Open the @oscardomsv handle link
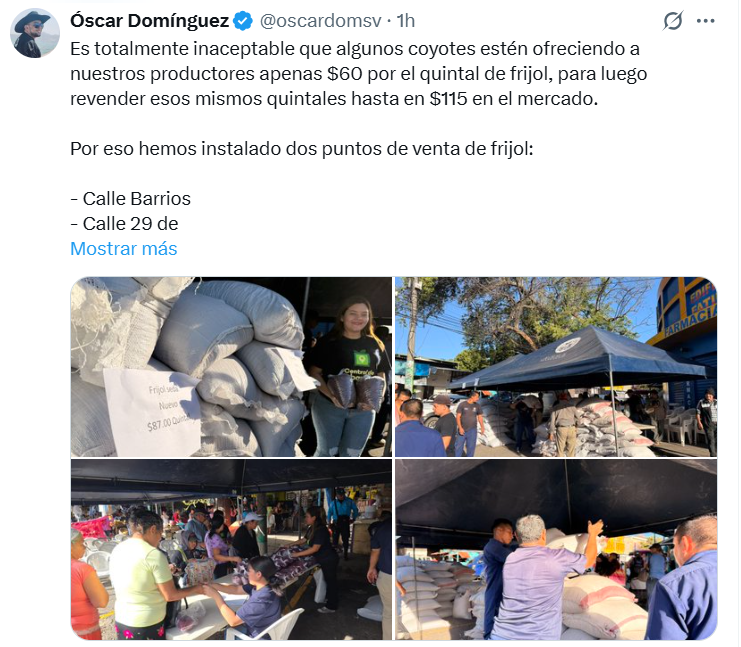The height and width of the screenshot is (647, 741). [320, 21]
